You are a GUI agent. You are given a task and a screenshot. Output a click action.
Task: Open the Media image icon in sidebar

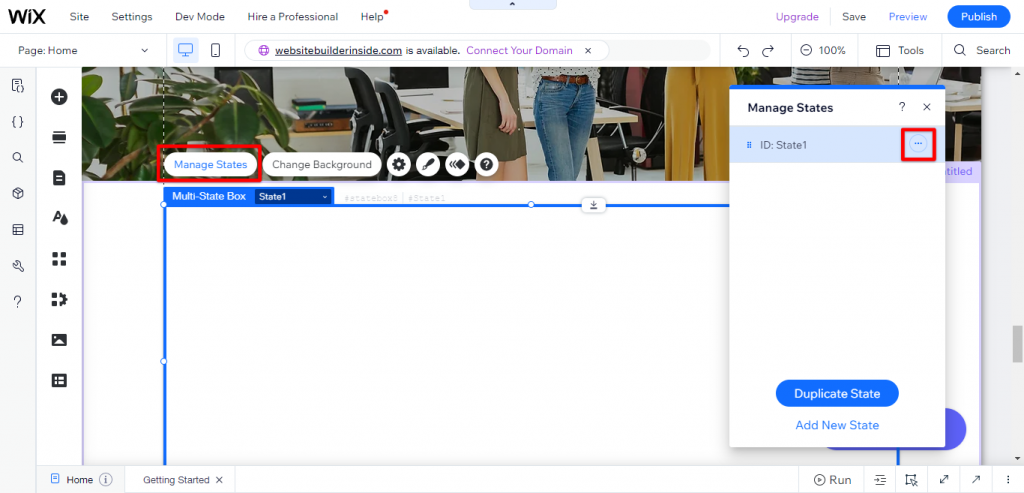[x=59, y=340]
